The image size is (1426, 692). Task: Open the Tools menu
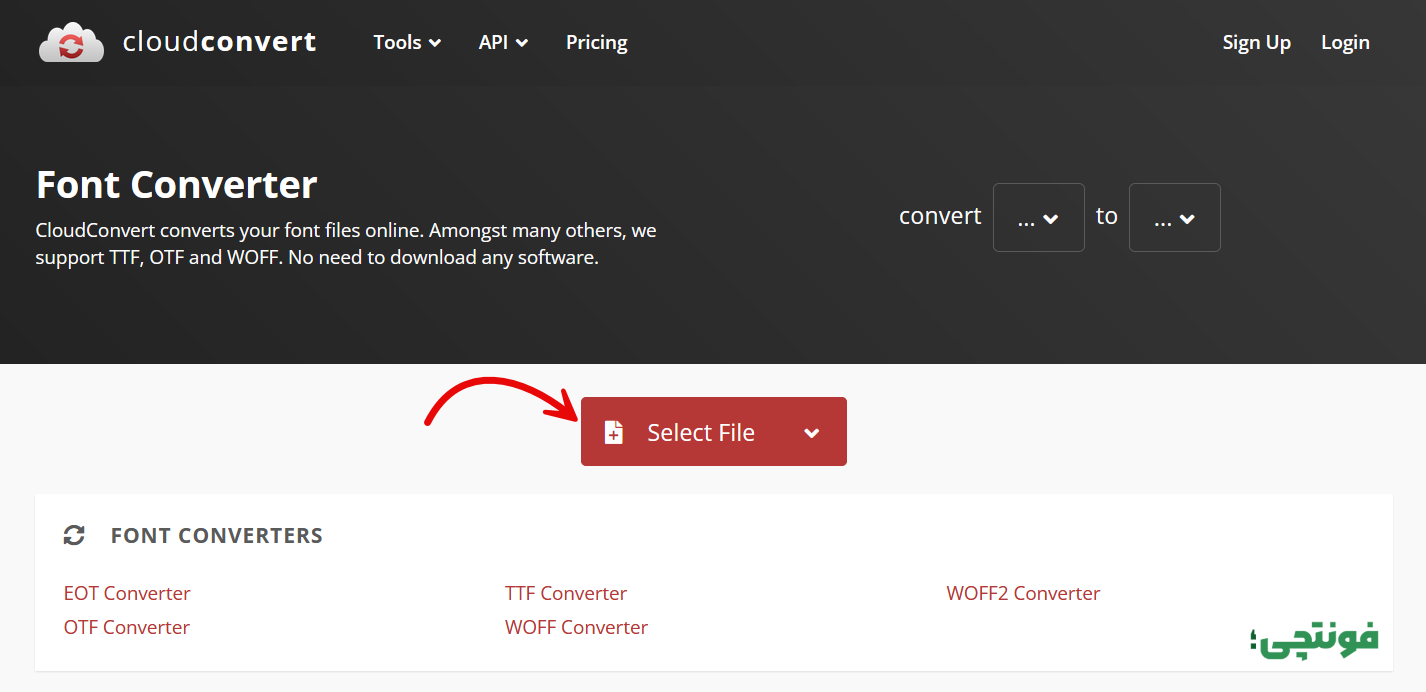click(x=407, y=42)
